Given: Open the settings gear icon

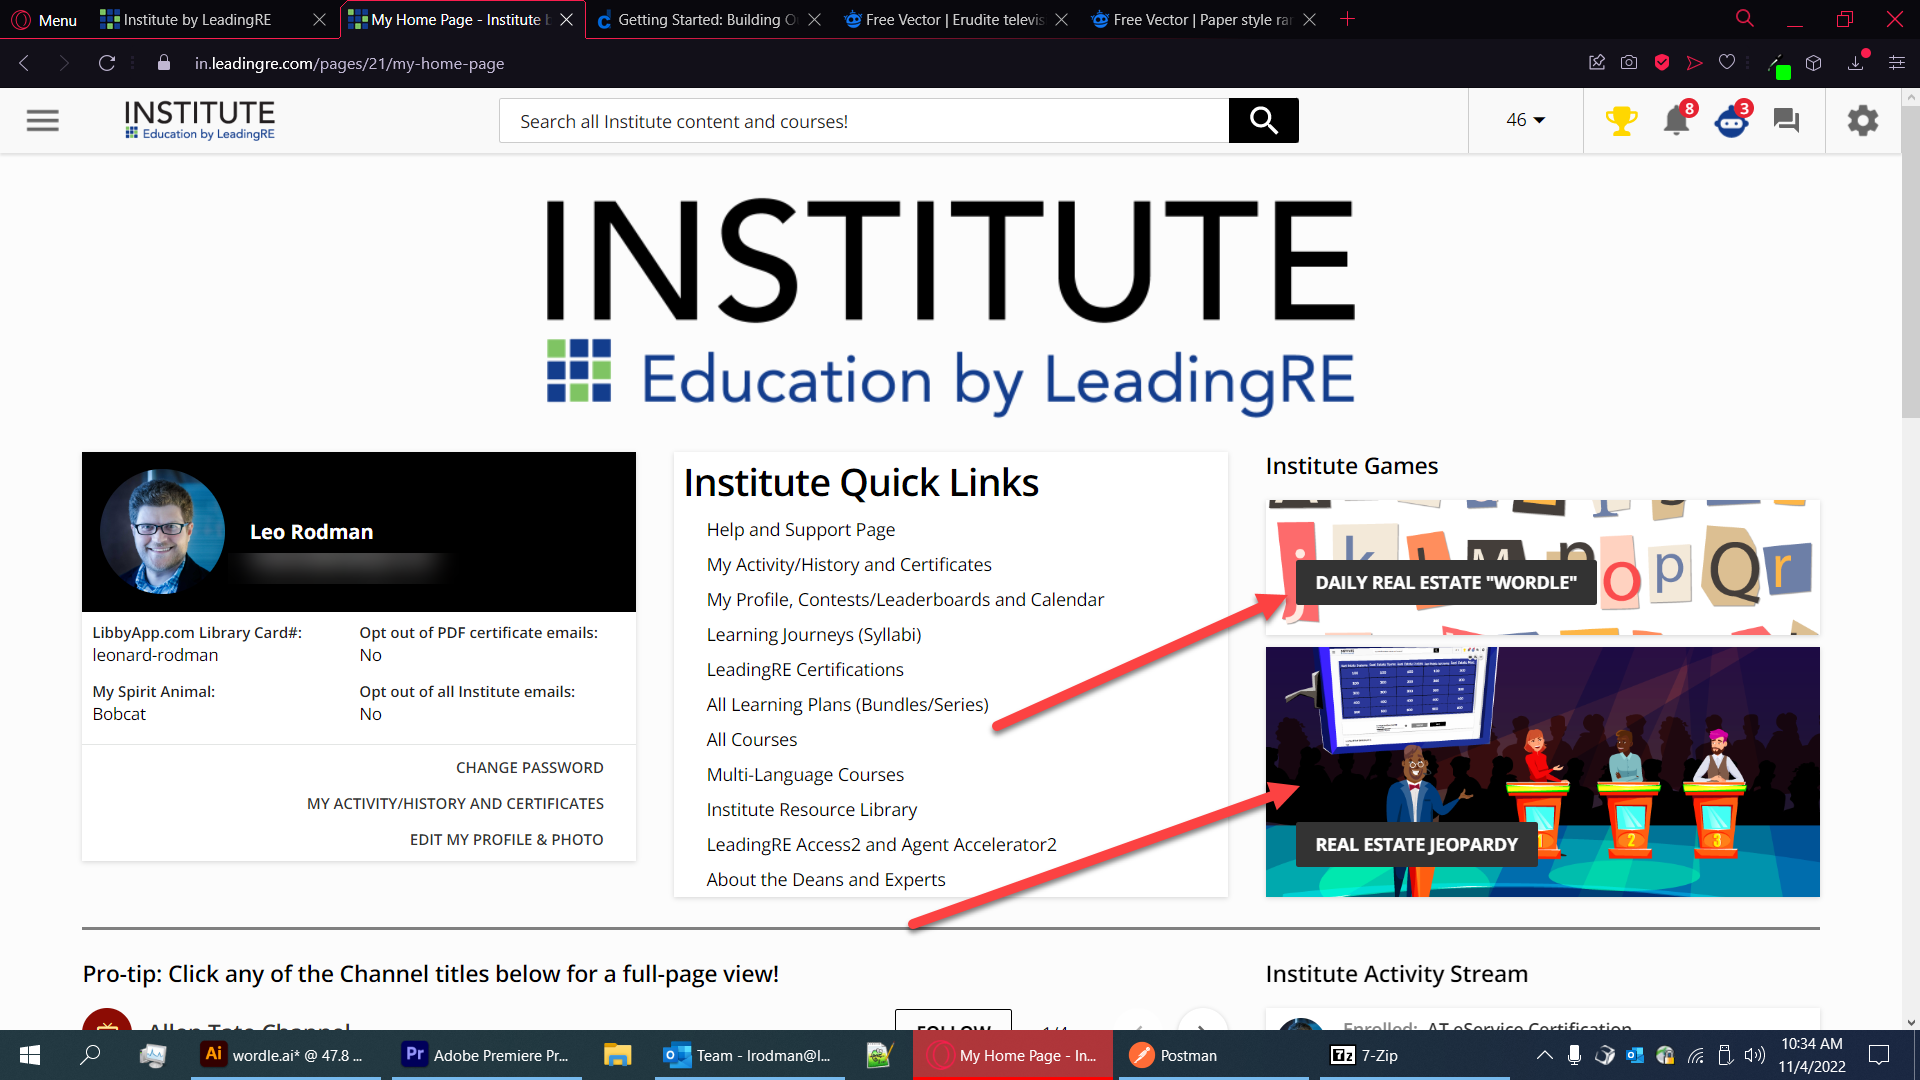Looking at the screenshot, I should (x=1862, y=121).
